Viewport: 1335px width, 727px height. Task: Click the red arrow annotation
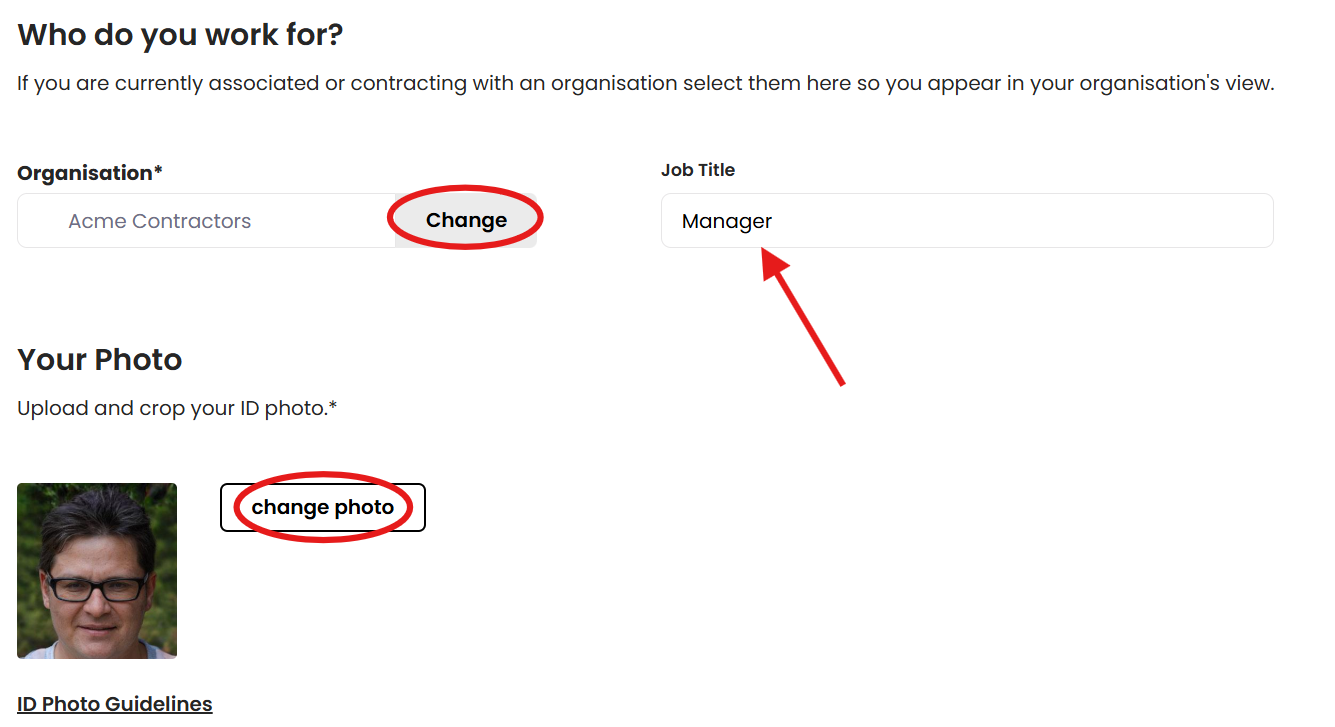(805, 320)
